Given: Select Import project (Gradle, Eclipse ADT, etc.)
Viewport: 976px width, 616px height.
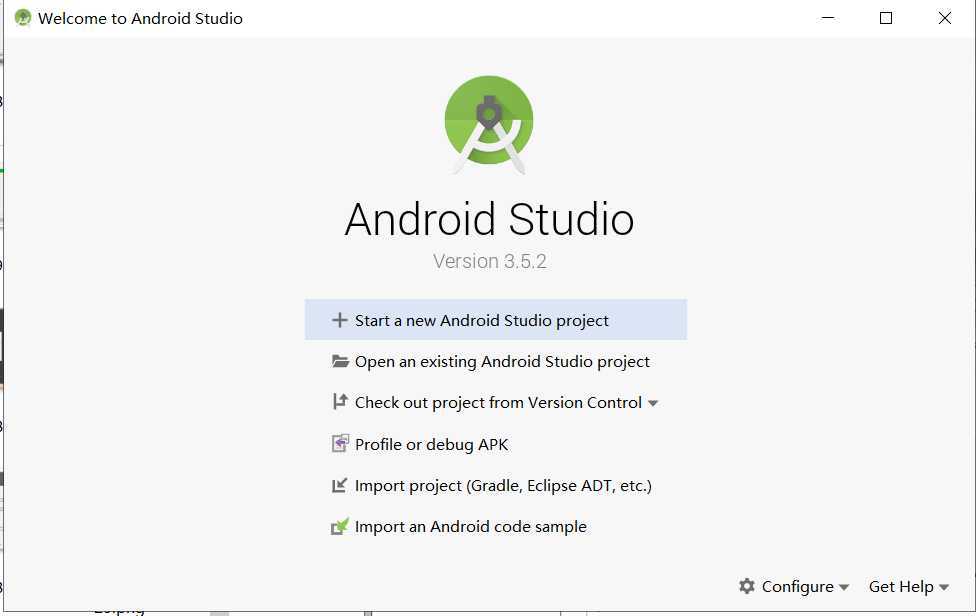Looking at the screenshot, I should pyautogui.click(x=495, y=485).
